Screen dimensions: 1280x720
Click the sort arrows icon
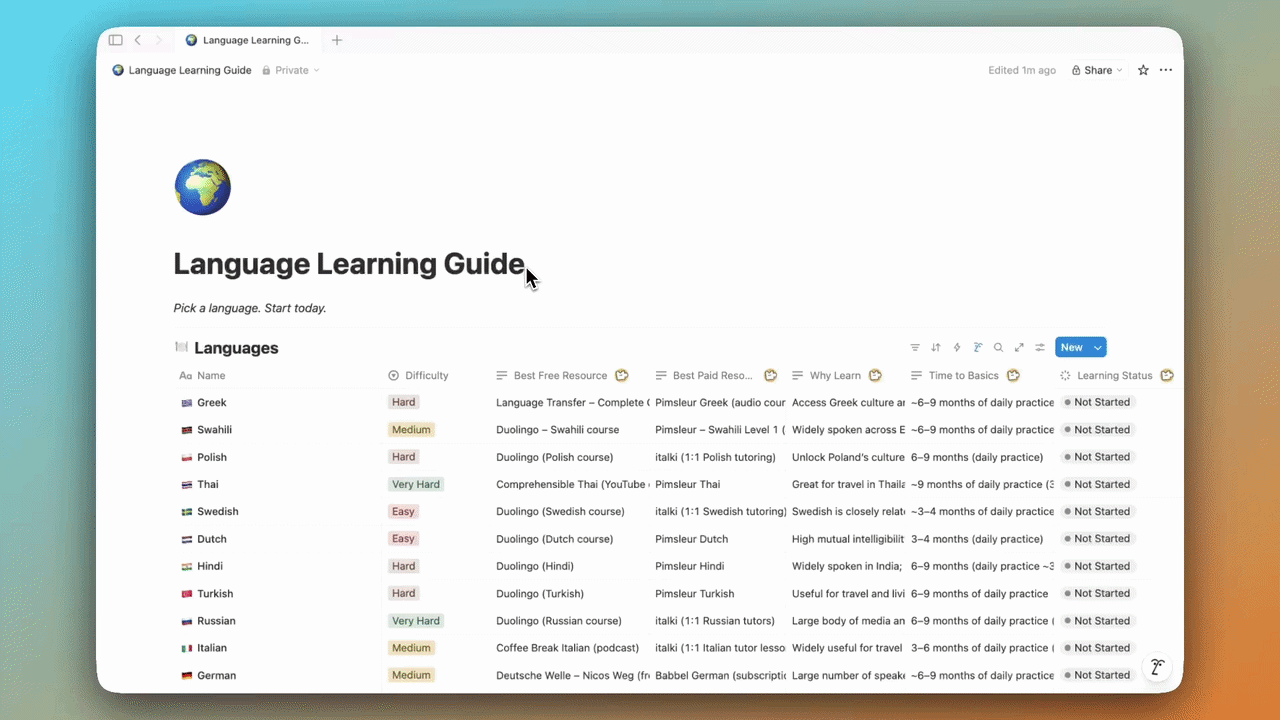click(936, 348)
